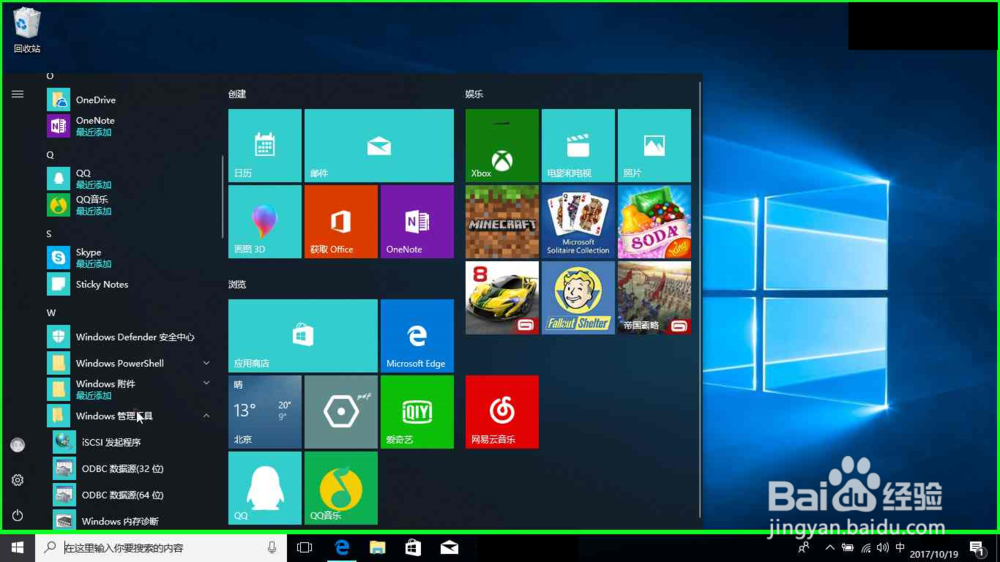The image size is (1000, 562).
Task: Select the letter S group header
Action: click(49, 233)
